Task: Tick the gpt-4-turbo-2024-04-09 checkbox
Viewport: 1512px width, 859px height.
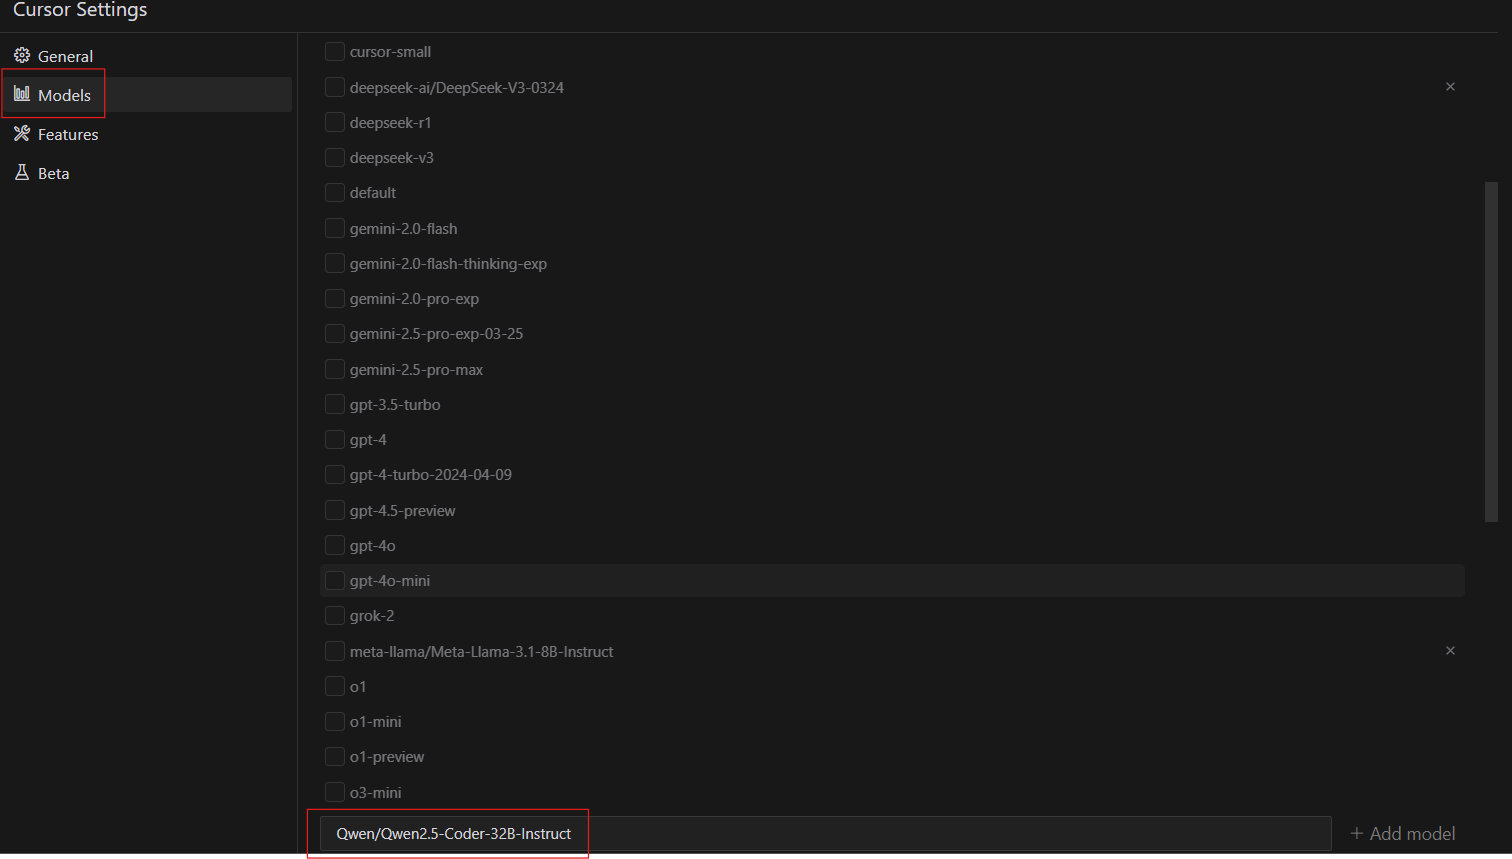Action: pyautogui.click(x=335, y=474)
